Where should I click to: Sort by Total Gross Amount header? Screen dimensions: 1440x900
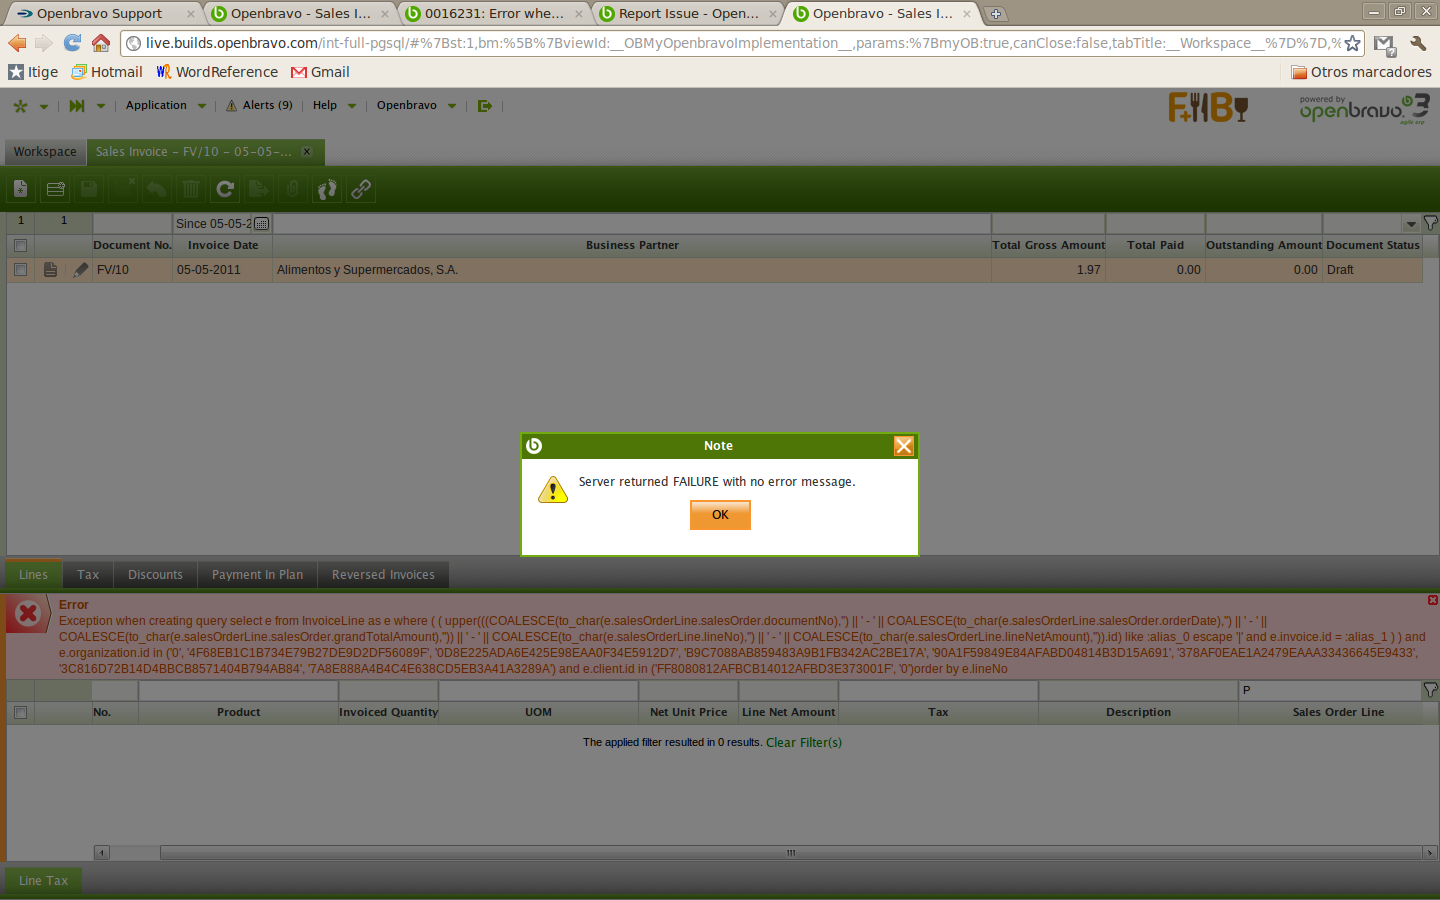pos(1049,245)
